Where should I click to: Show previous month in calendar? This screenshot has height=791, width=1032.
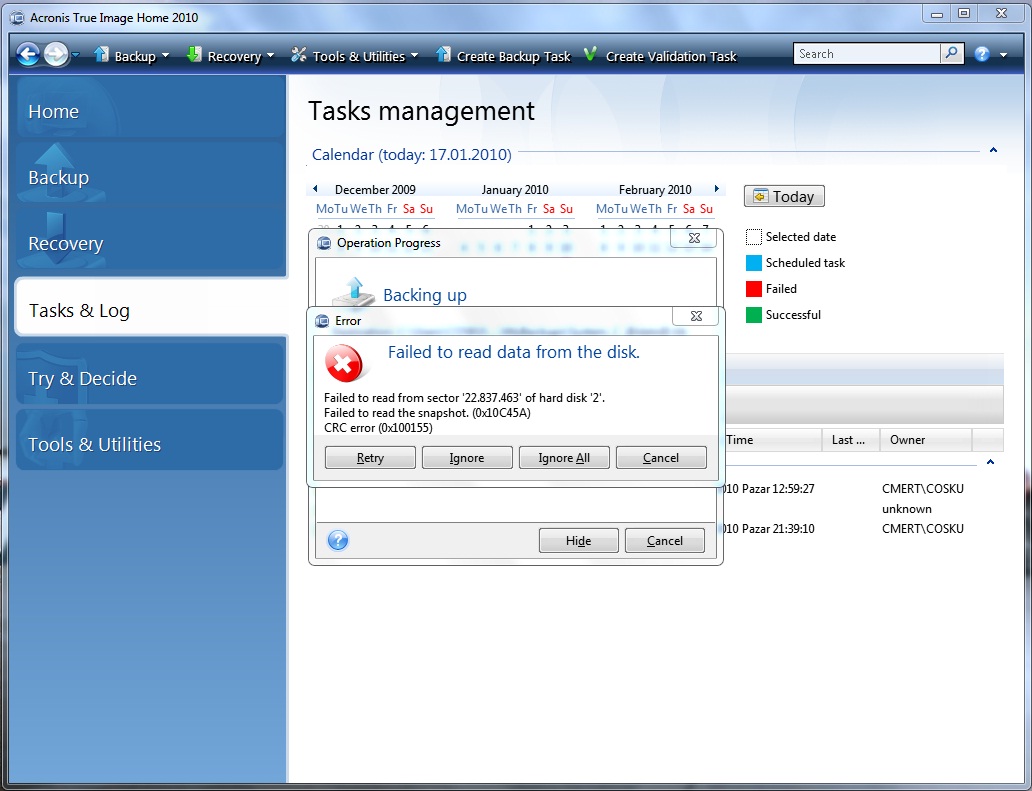pos(315,189)
